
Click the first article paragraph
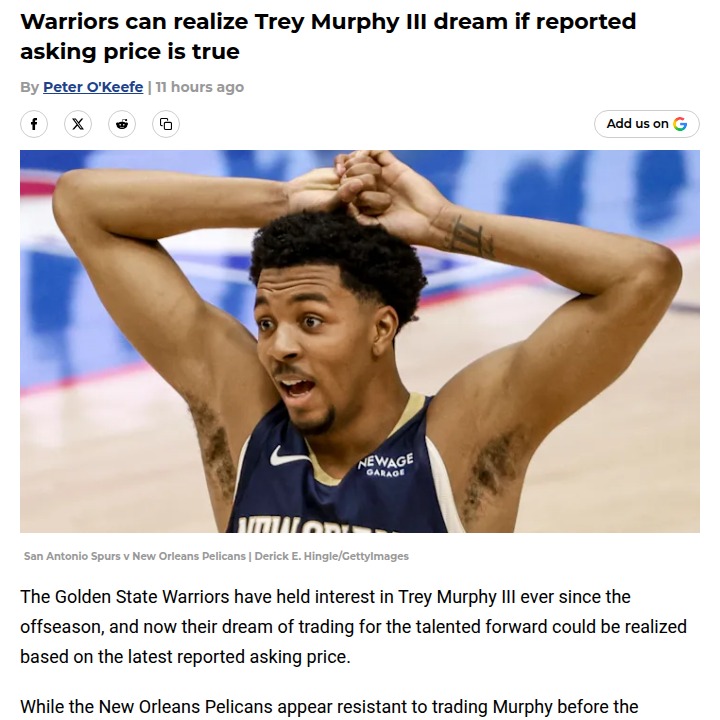click(353, 627)
